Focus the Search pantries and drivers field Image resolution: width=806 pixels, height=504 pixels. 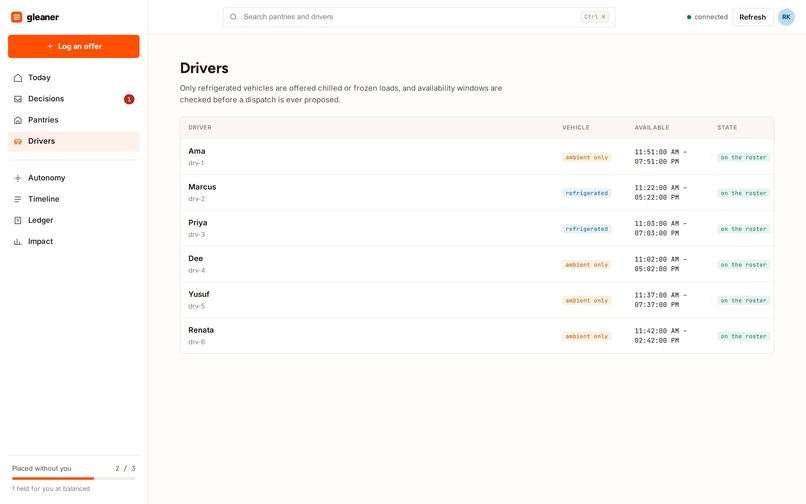pyautogui.click(x=419, y=17)
